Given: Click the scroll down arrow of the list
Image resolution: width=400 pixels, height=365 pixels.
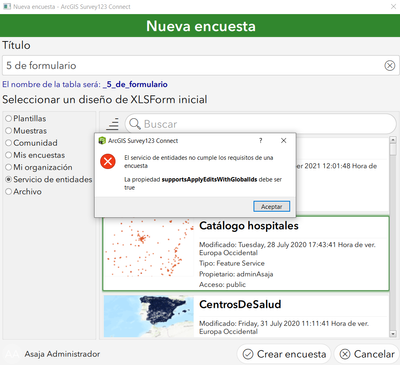Looking at the screenshot, I should pos(393,333).
